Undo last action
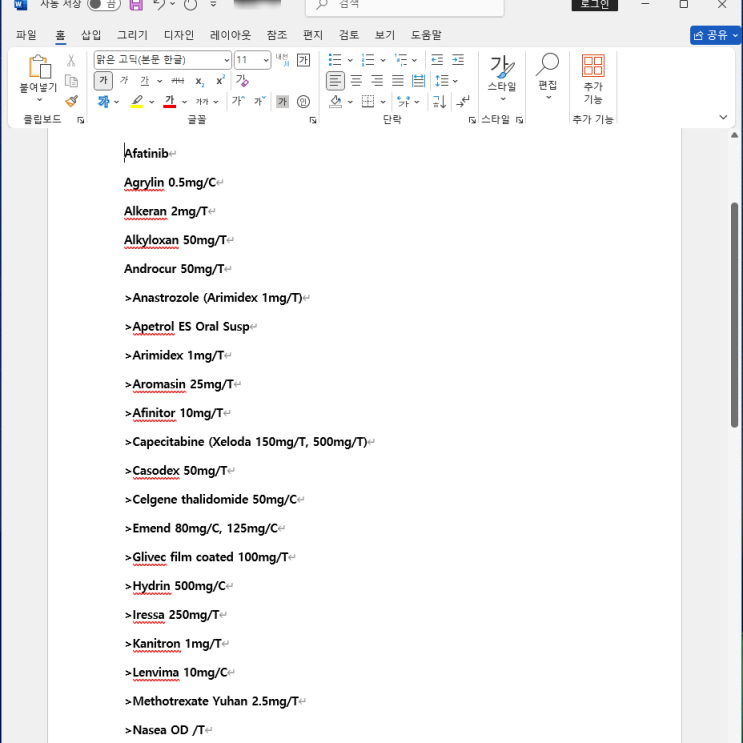This screenshot has width=743, height=743. click(160, 5)
